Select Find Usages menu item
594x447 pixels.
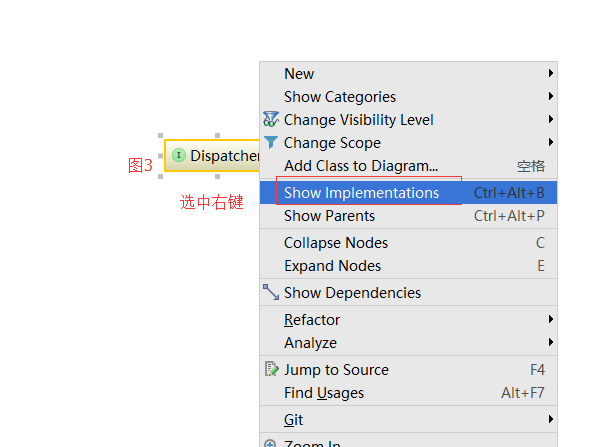[408, 392]
